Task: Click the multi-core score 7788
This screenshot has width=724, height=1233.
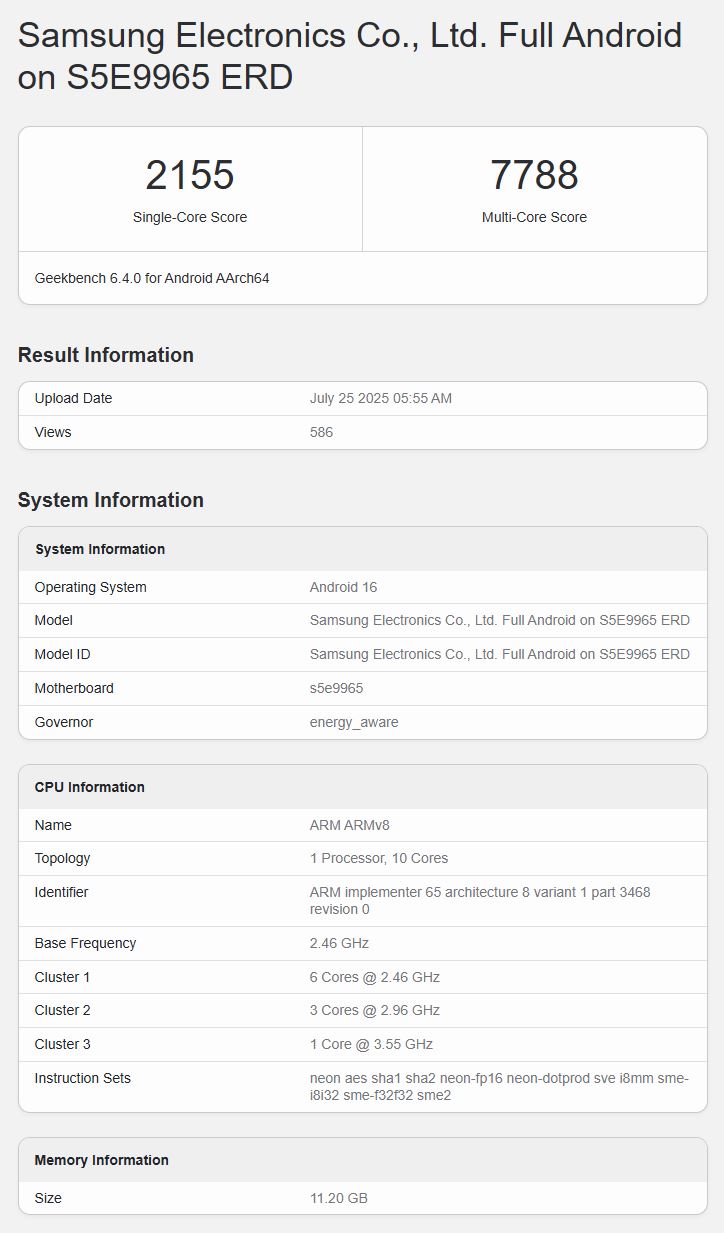Action: [534, 175]
